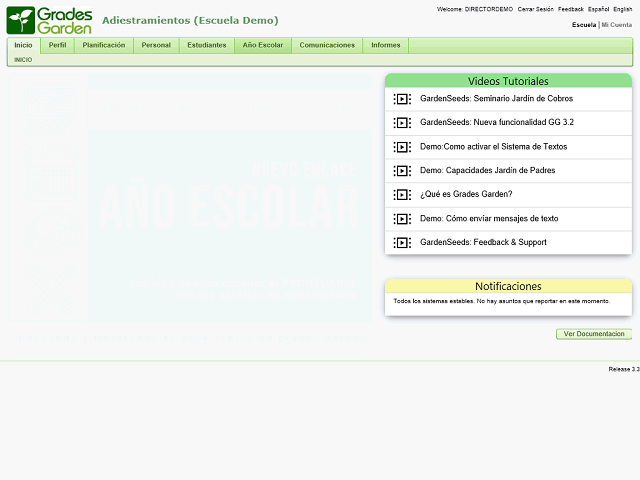The width and height of the screenshot is (640, 480).
Task: Open GardenSeeds: Seminario Jardín de Cobros video
Action: [496, 99]
